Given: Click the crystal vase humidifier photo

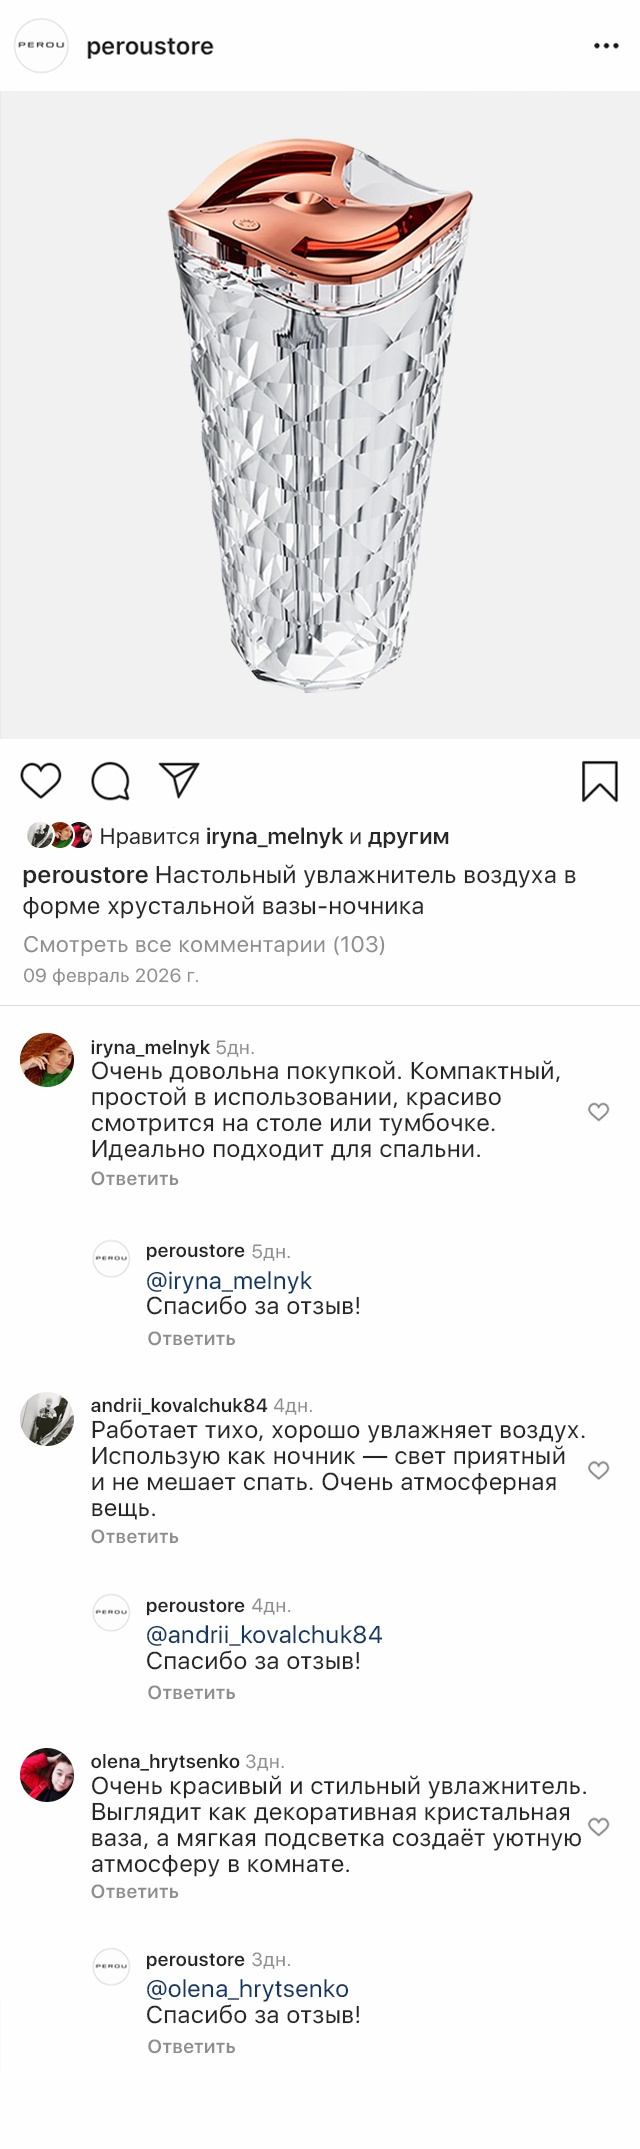Looking at the screenshot, I should 320,415.
